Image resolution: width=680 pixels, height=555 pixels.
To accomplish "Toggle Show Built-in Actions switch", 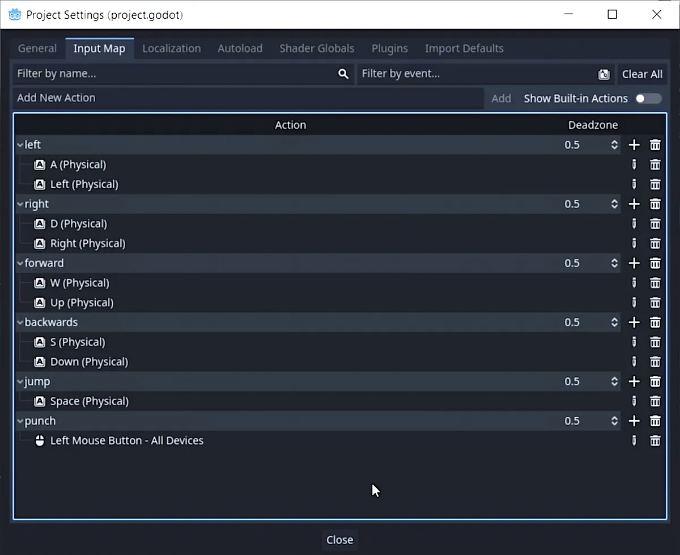I will tap(648, 98).
